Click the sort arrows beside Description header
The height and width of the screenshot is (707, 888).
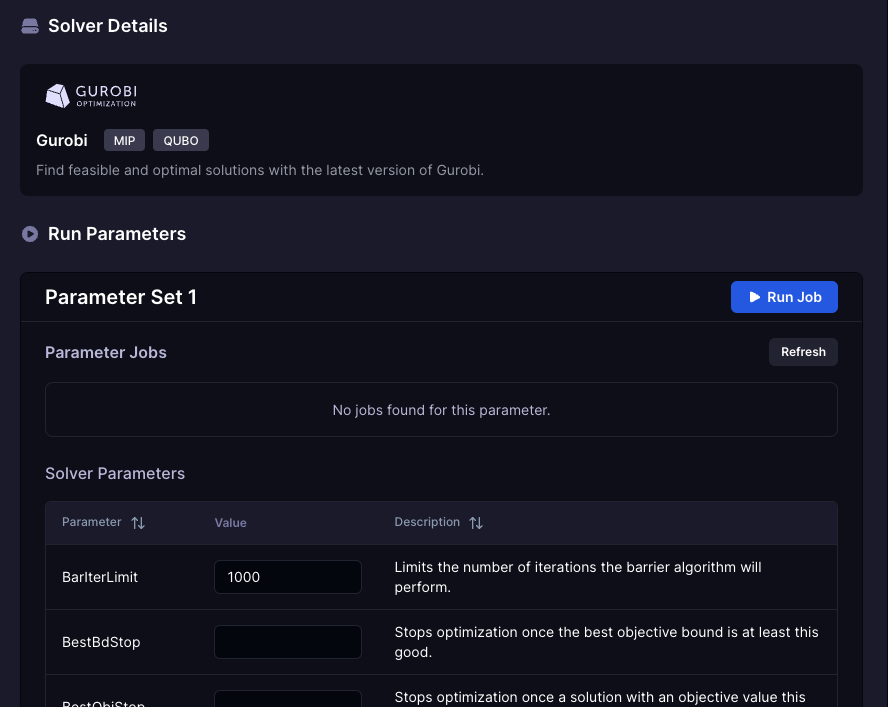[x=476, y=523]
